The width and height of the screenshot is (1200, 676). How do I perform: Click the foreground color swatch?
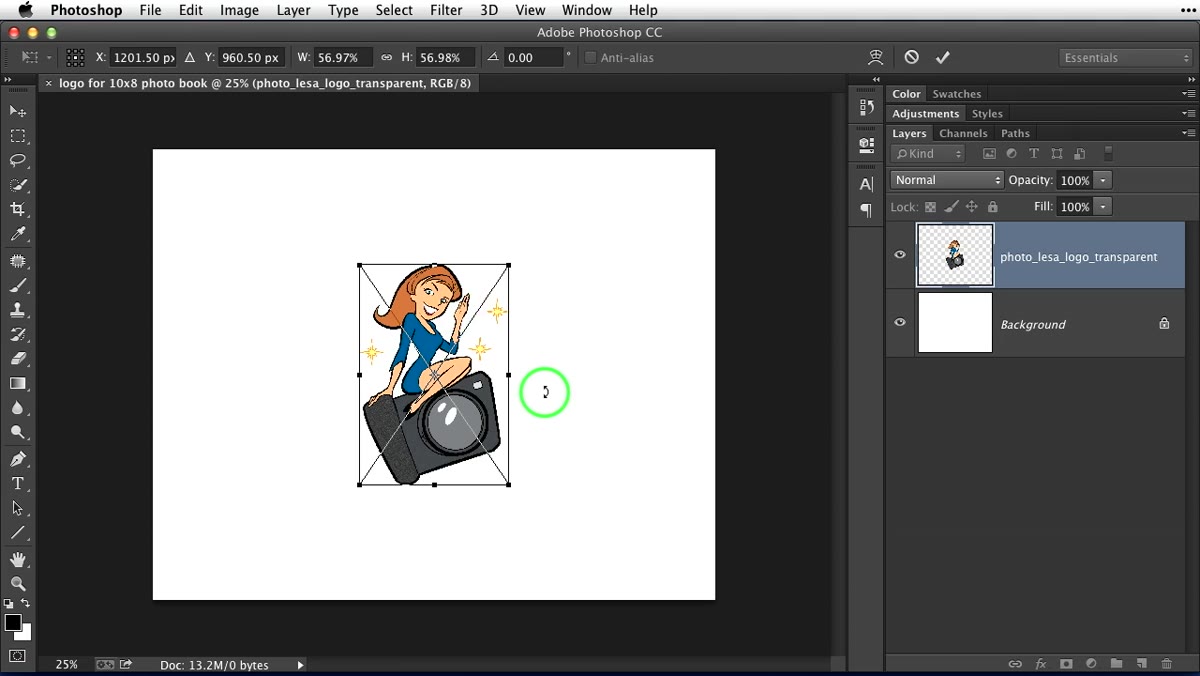coord(13,623)
